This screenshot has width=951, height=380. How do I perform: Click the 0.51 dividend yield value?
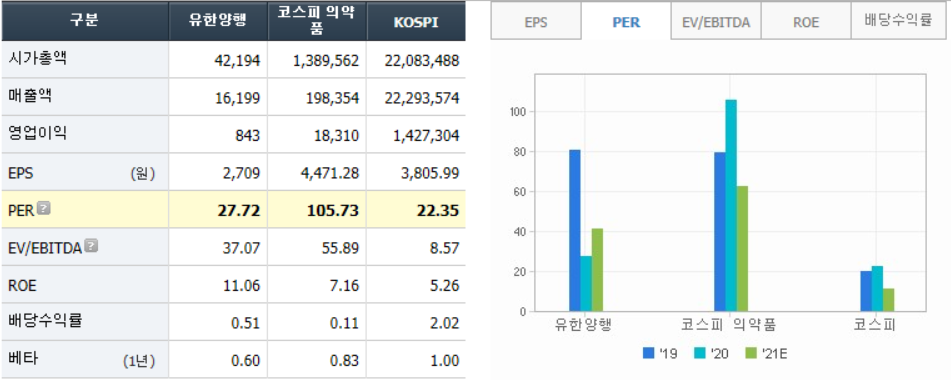coord(247,323)
